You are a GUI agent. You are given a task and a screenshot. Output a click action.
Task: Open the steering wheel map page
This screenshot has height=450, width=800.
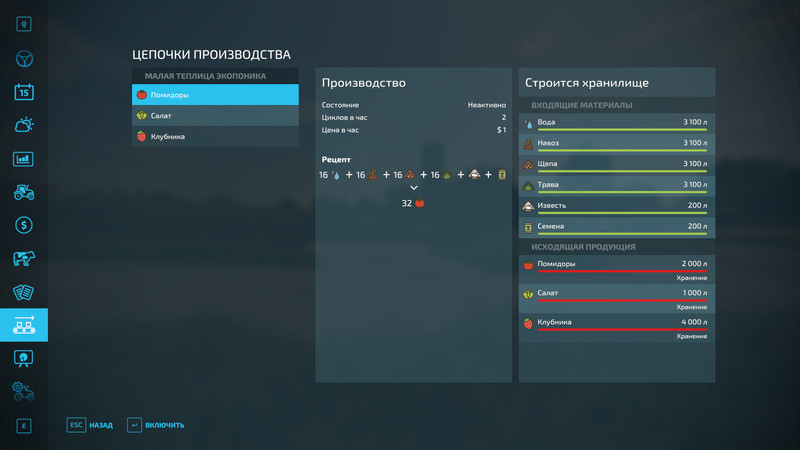point(24,58)
